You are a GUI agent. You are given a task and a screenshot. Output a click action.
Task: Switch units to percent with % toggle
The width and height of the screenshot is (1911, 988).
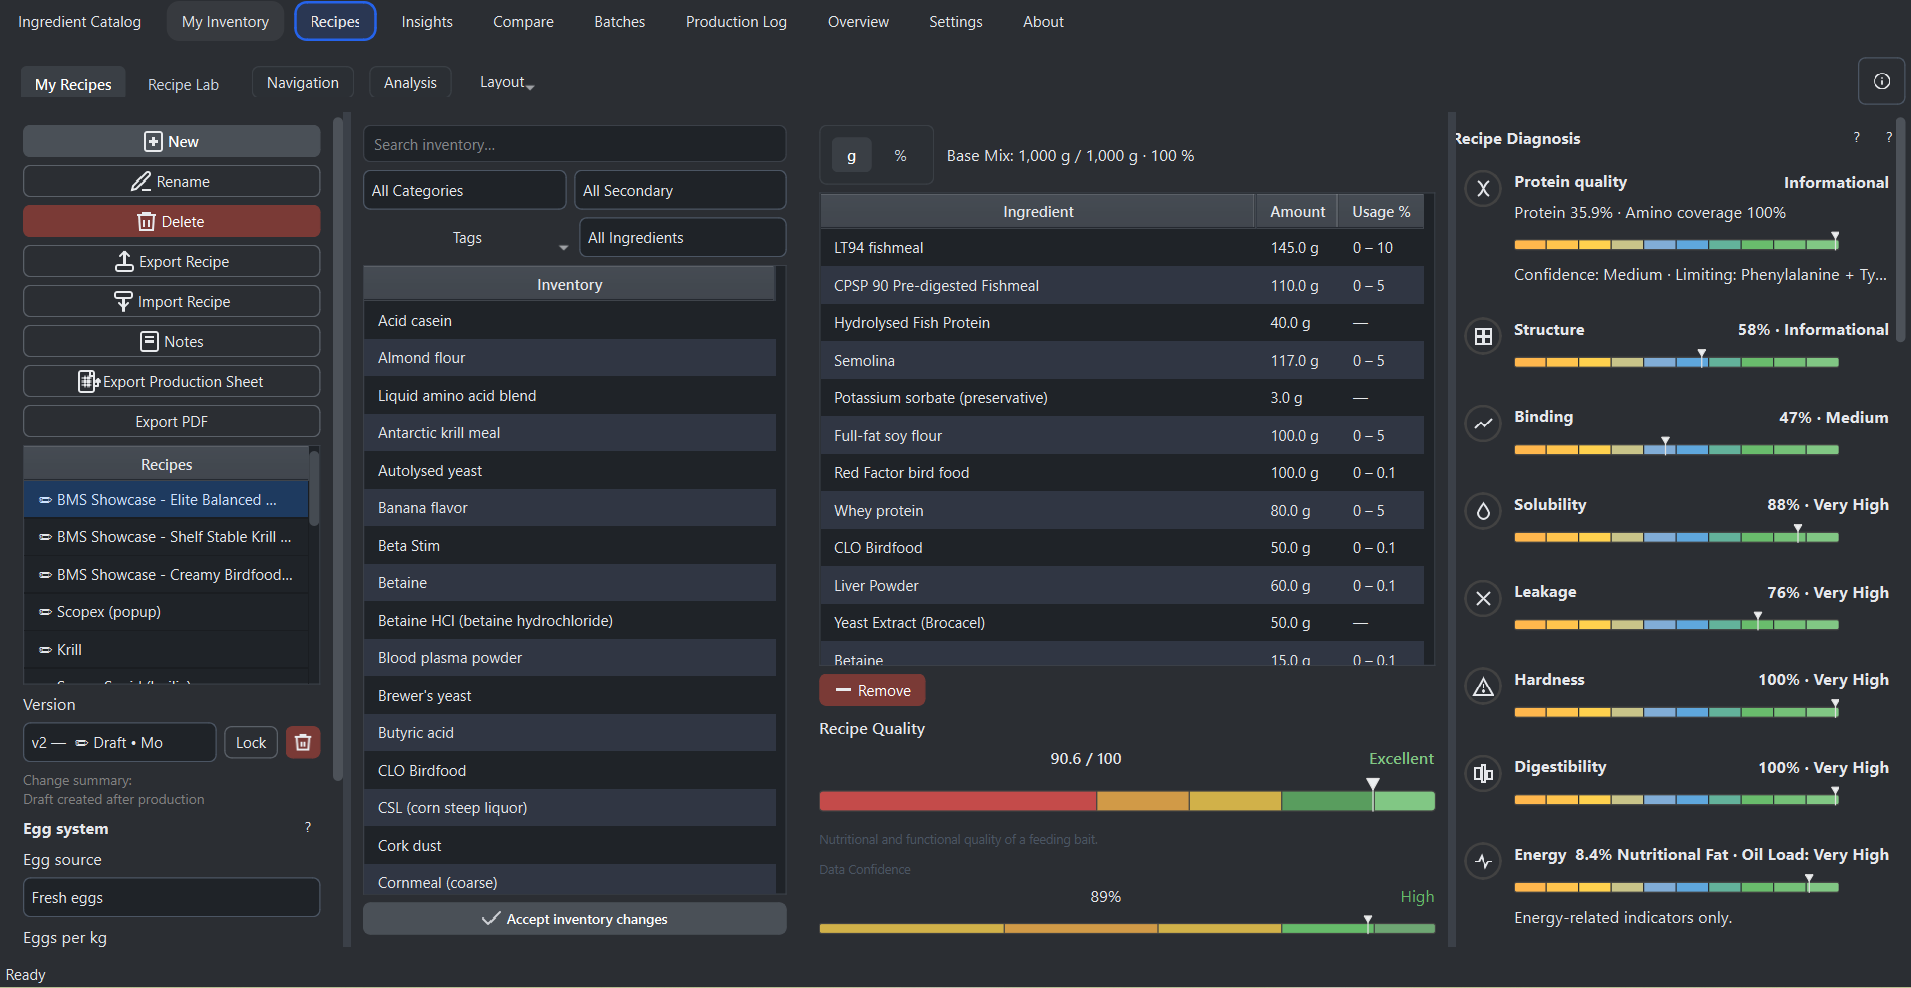coord(900,156)
